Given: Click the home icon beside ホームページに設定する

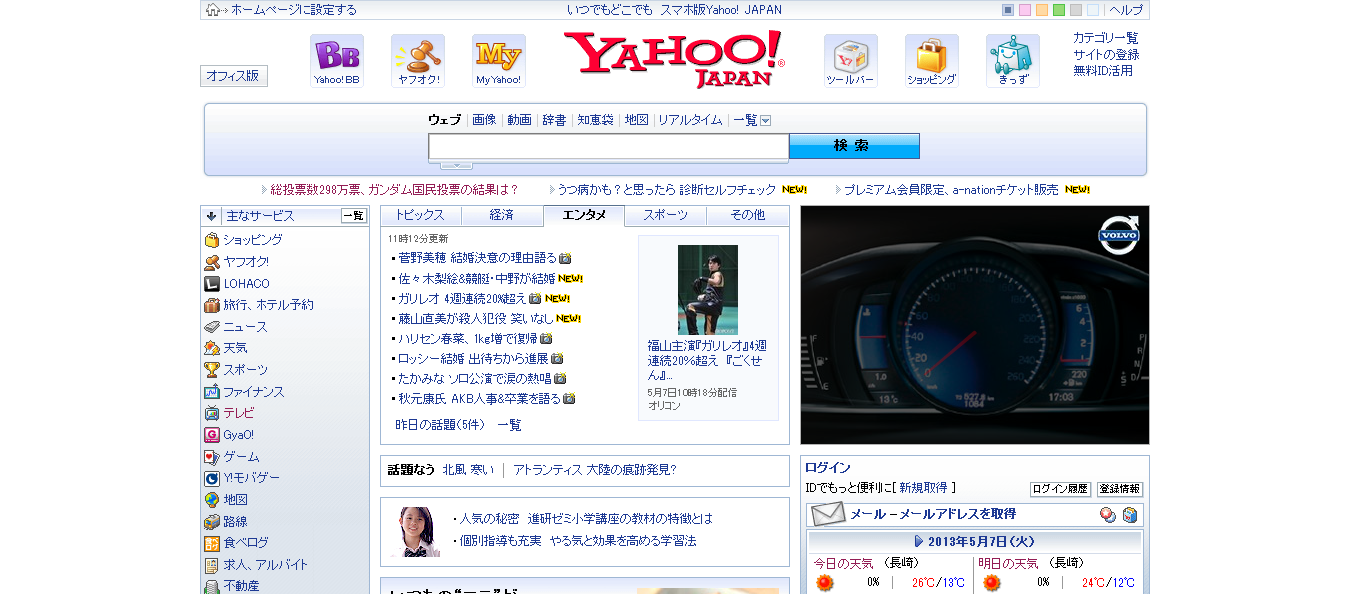Looking at the screenshot, I should click(x=213, y=10).
